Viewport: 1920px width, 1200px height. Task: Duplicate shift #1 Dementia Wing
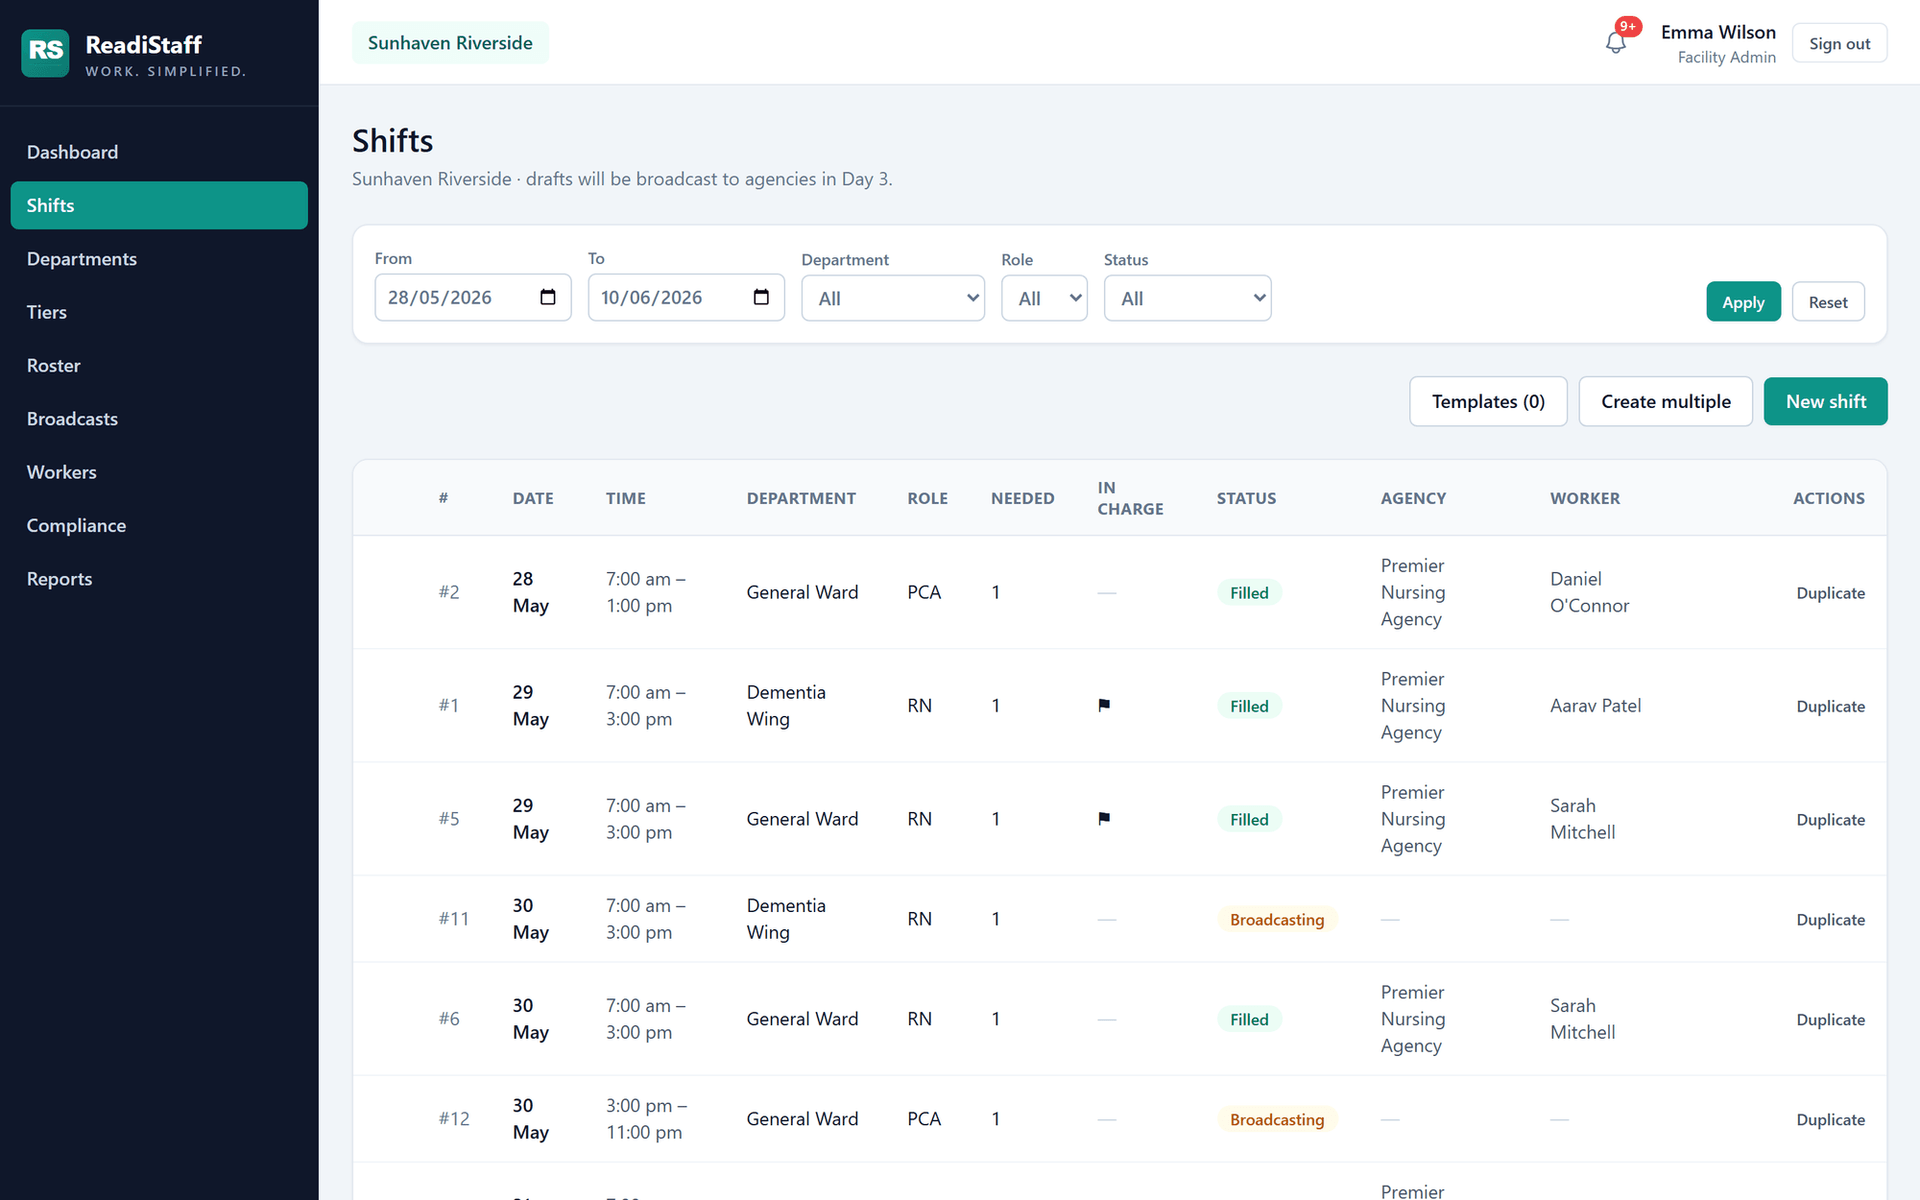tap(1830, 706)
